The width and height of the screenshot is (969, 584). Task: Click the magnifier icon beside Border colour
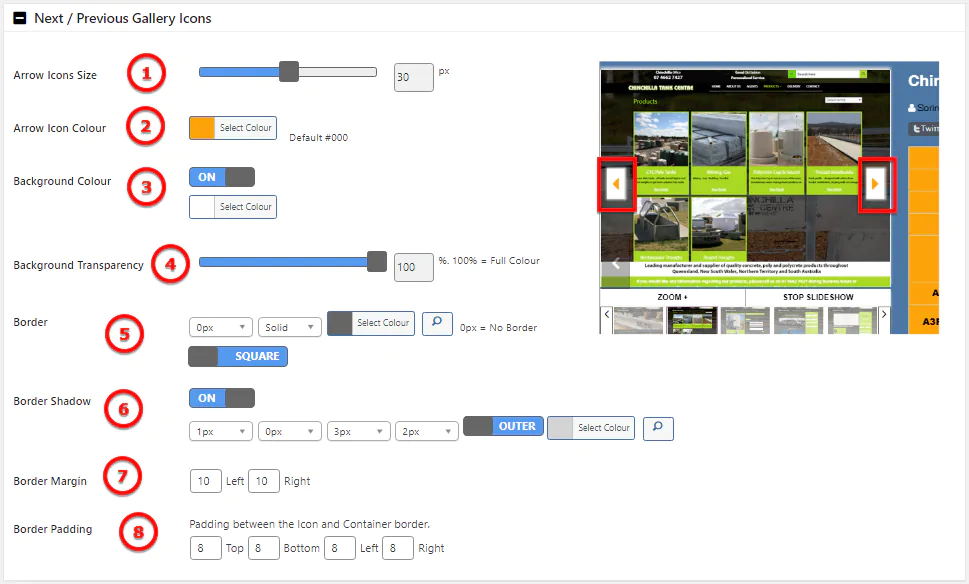pos(436,323)
